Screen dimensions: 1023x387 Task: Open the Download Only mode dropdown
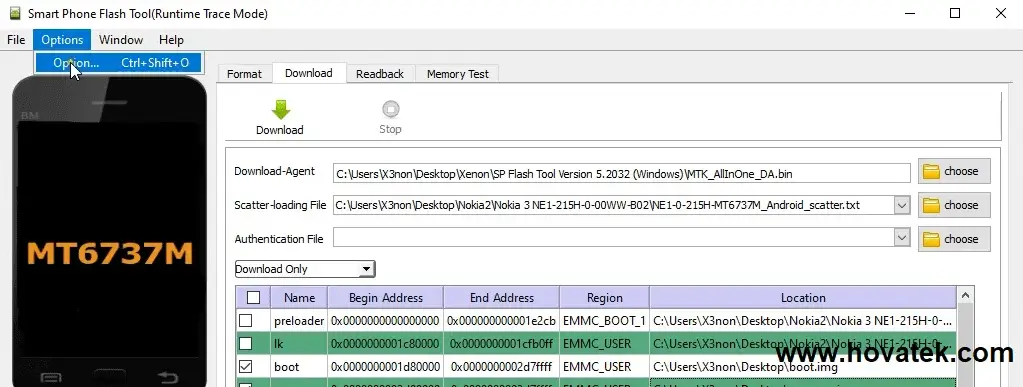pos(305,269)
